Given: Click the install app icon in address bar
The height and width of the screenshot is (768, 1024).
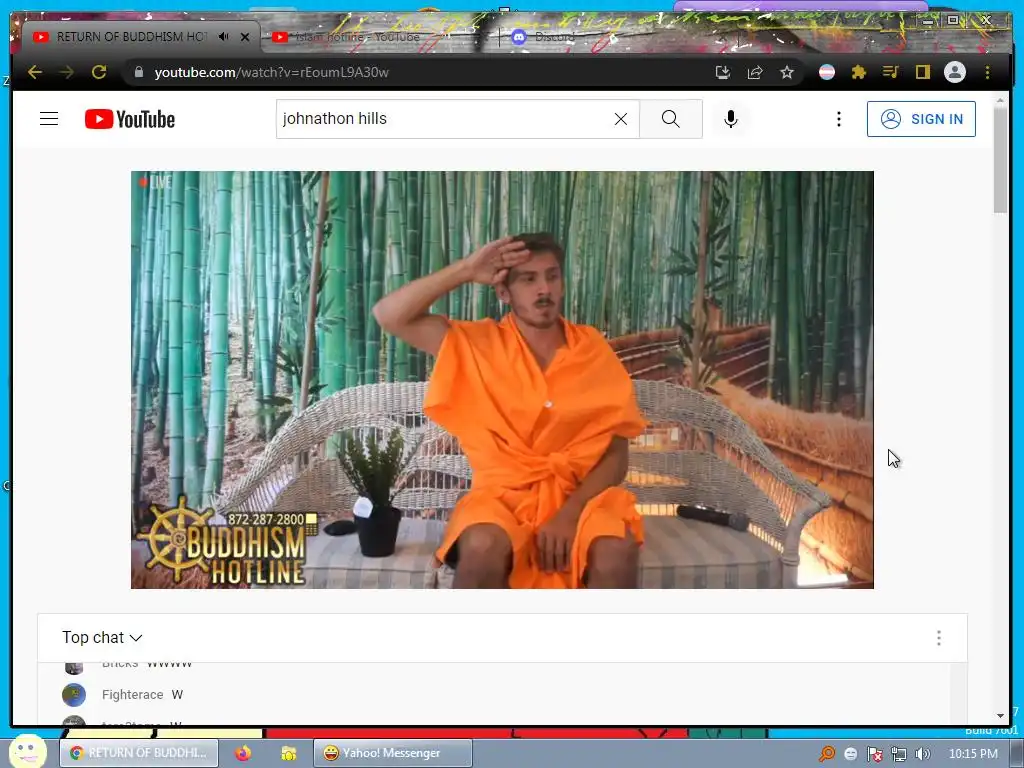Looking at the screenshot, I should pos(722,72).
